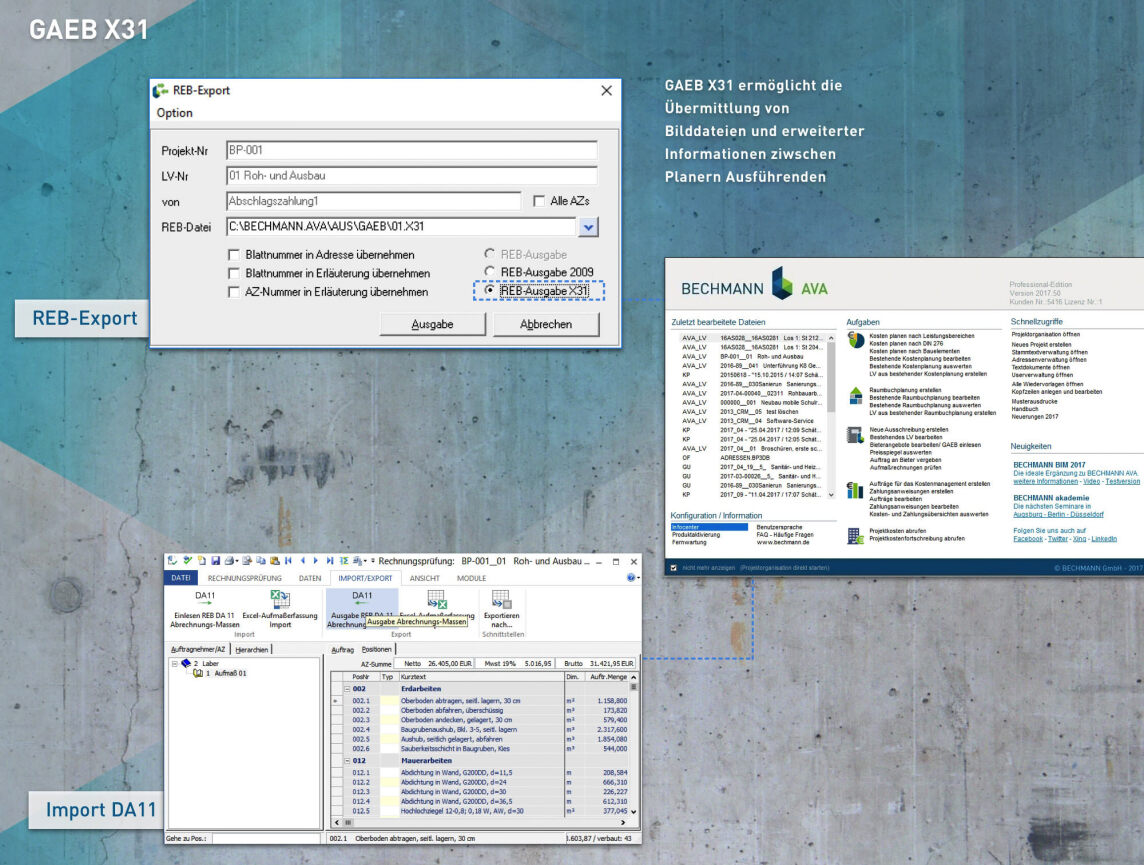
Task: Check AZ-Nummer in Erläuterung übernehmen
Action: pyautogui.click(x=234, y=292)
